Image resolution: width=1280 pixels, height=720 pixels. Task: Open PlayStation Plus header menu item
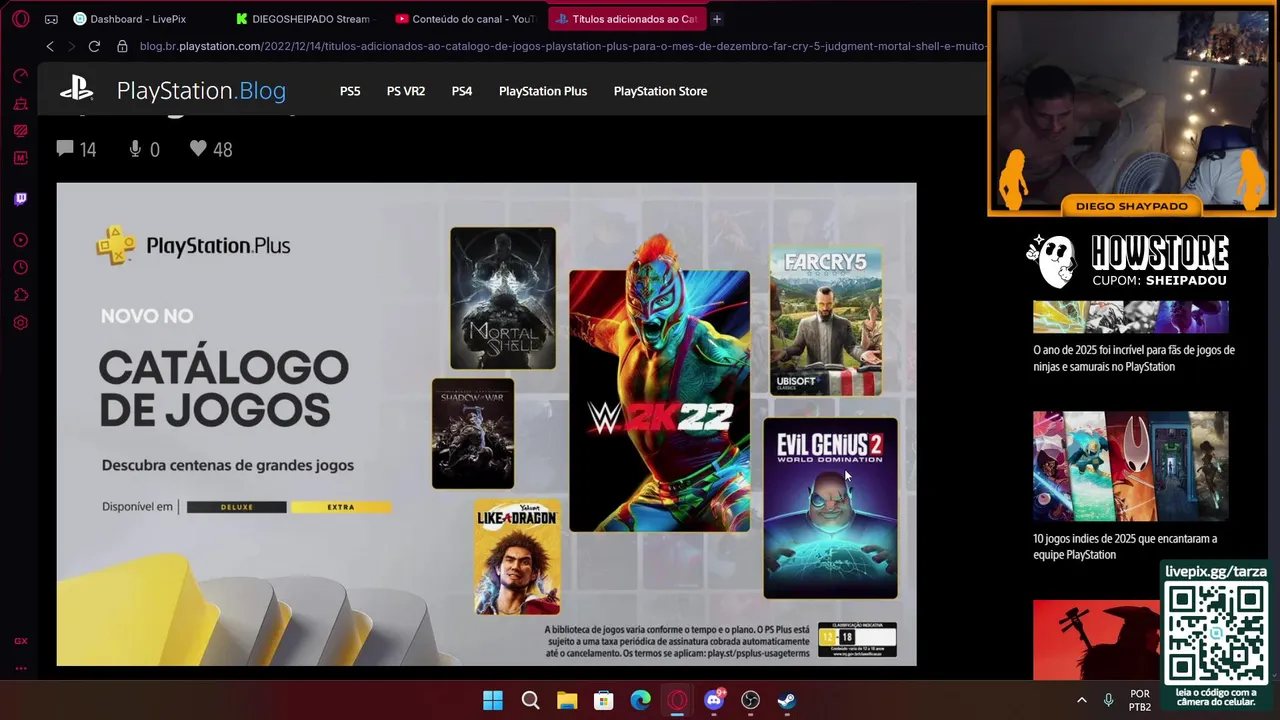point(543,91)
